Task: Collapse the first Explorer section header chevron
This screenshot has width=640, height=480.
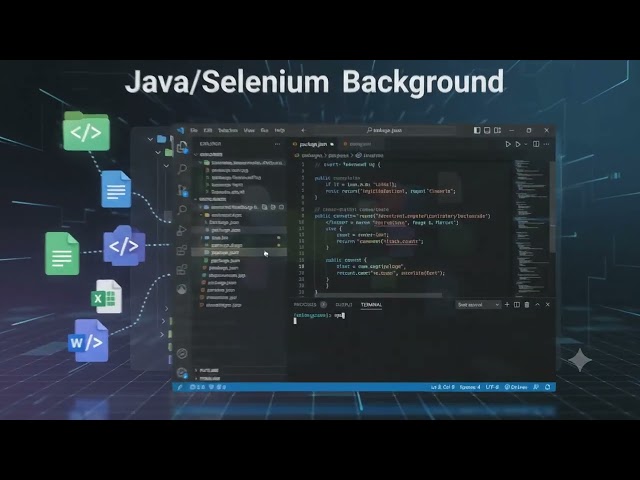Action: point(196,155)
